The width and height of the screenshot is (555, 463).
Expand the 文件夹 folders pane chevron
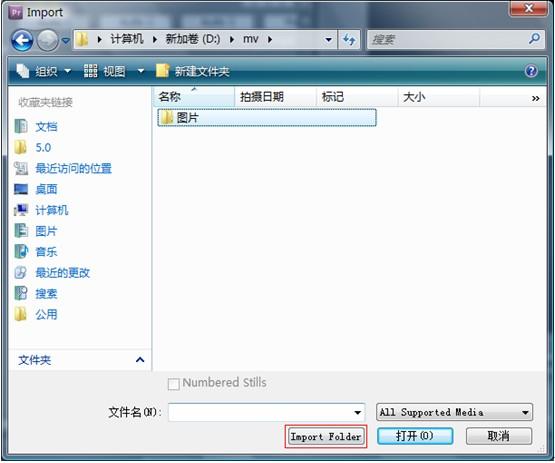click(x=140, y=360)
